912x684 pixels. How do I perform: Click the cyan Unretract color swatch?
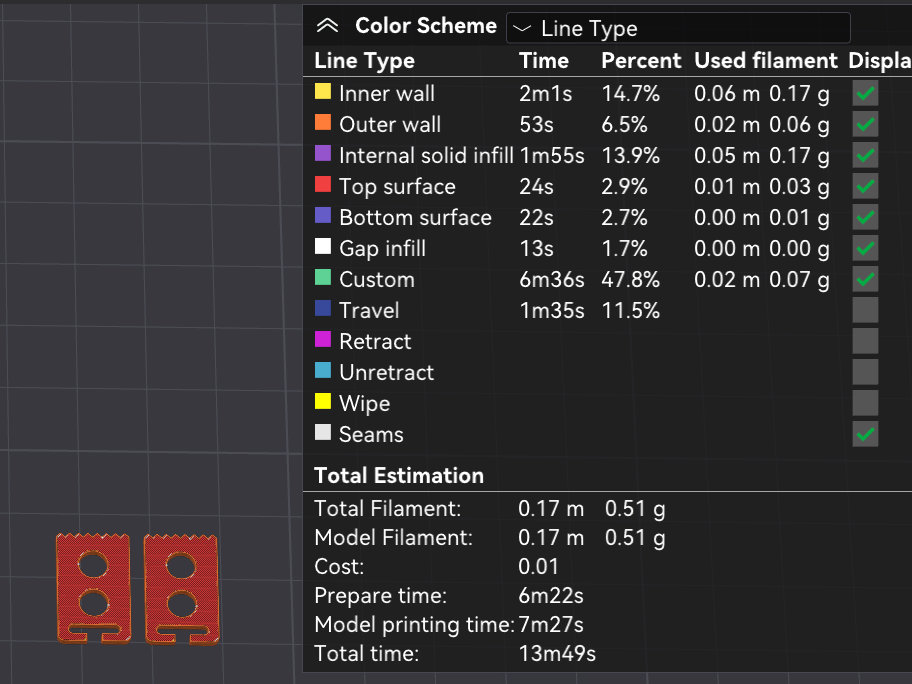click(x=323, y=370)
